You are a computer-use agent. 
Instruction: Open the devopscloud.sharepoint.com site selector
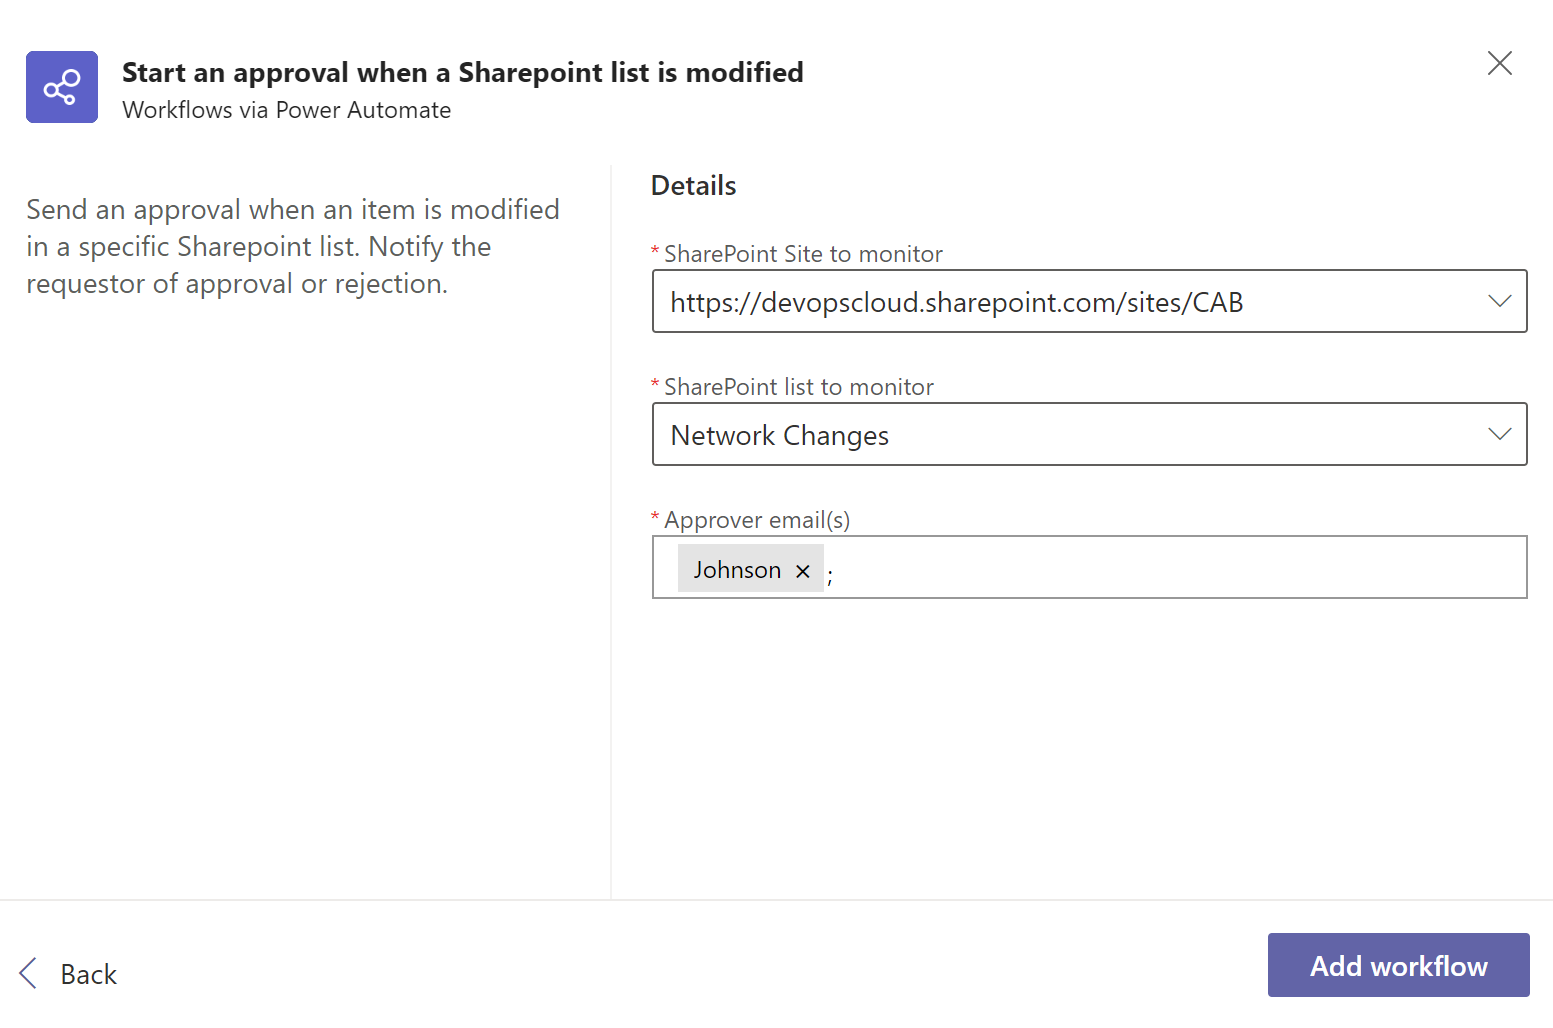(x=1070, y=301)
